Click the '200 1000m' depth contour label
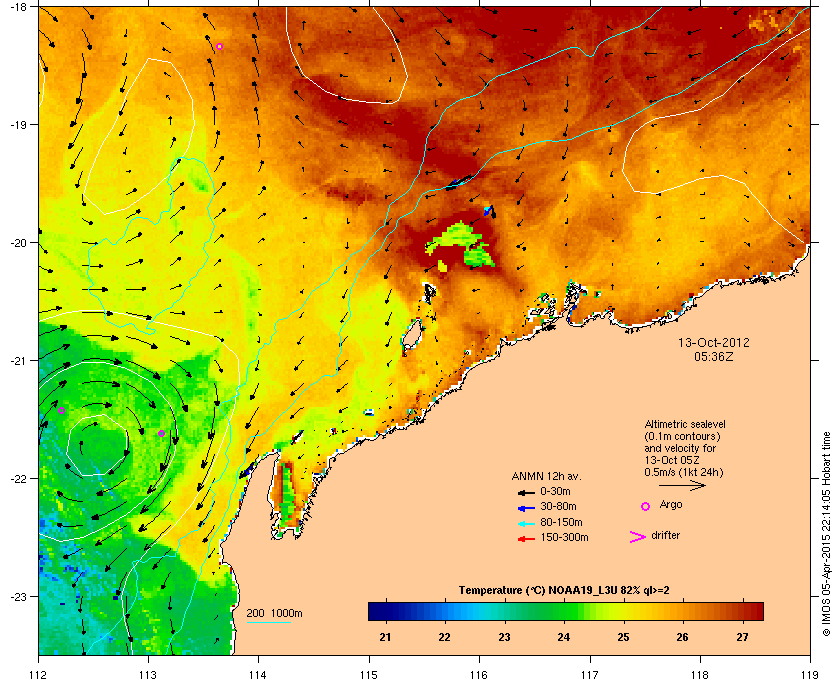This screenshot has width=840, height=680. (274, 614)
